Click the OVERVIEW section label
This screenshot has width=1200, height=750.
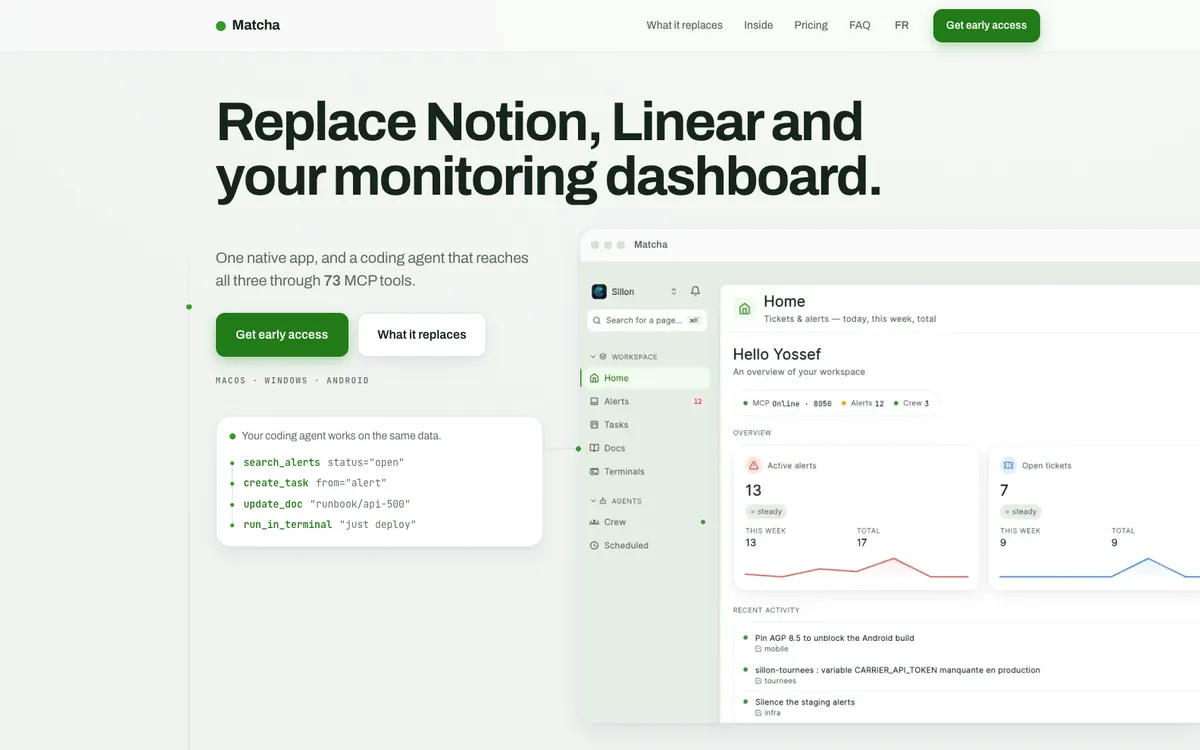pyautogui.click(x=752, y=433)
